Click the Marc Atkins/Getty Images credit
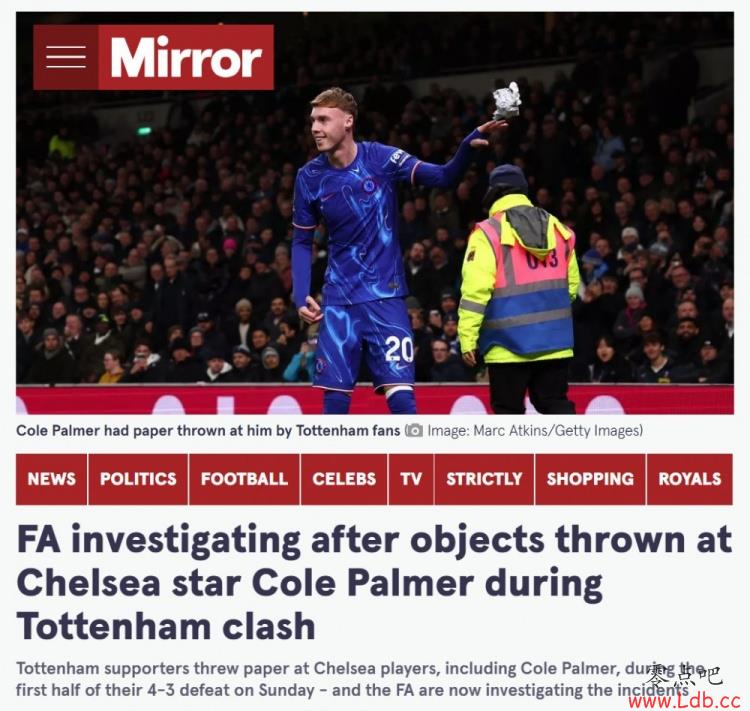 click(x=535, y=431)
